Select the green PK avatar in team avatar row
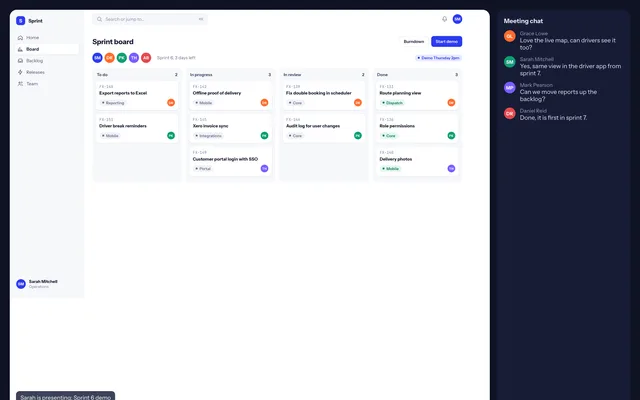The width and height of the screenshot is (640, 400). tap(122, 58)
